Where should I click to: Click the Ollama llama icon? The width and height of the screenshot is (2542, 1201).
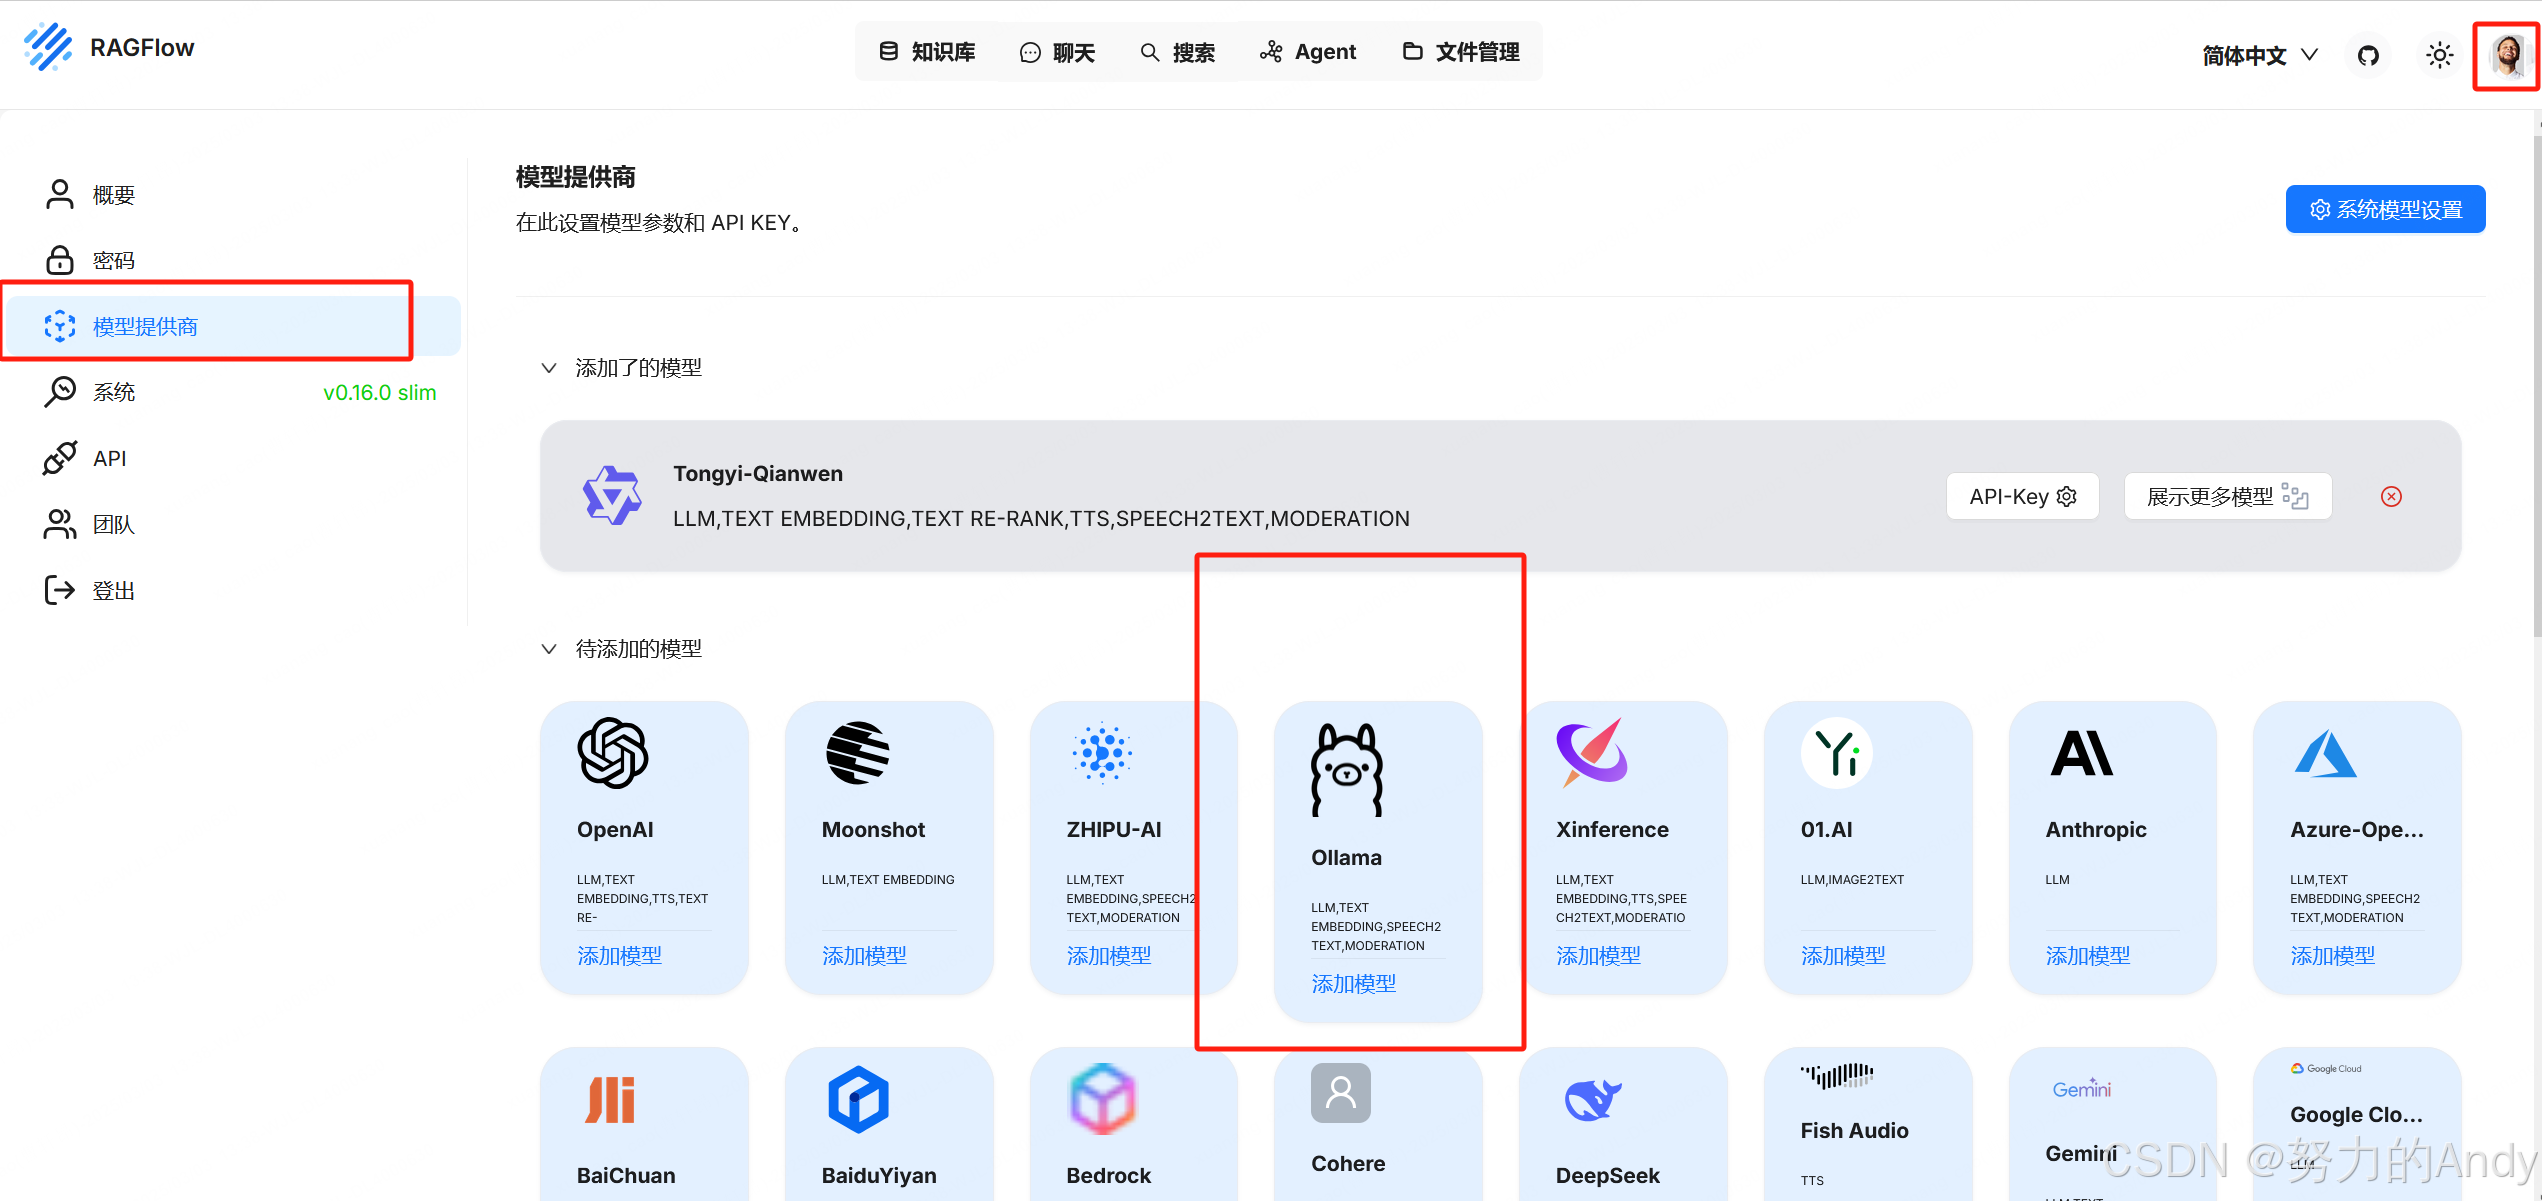pyautogui.click(x=1347, y=769)
